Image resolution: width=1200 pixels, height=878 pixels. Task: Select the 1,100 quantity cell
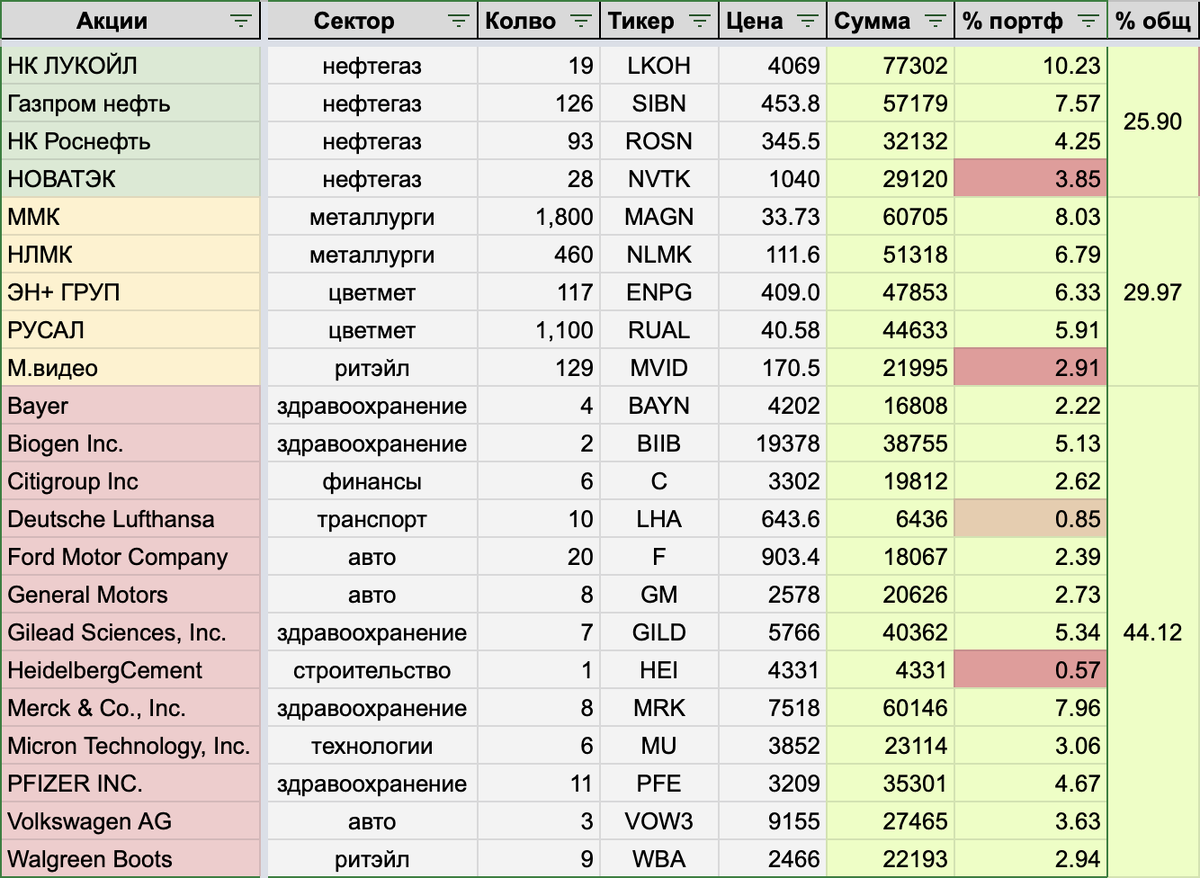click(x=538, y=330)
